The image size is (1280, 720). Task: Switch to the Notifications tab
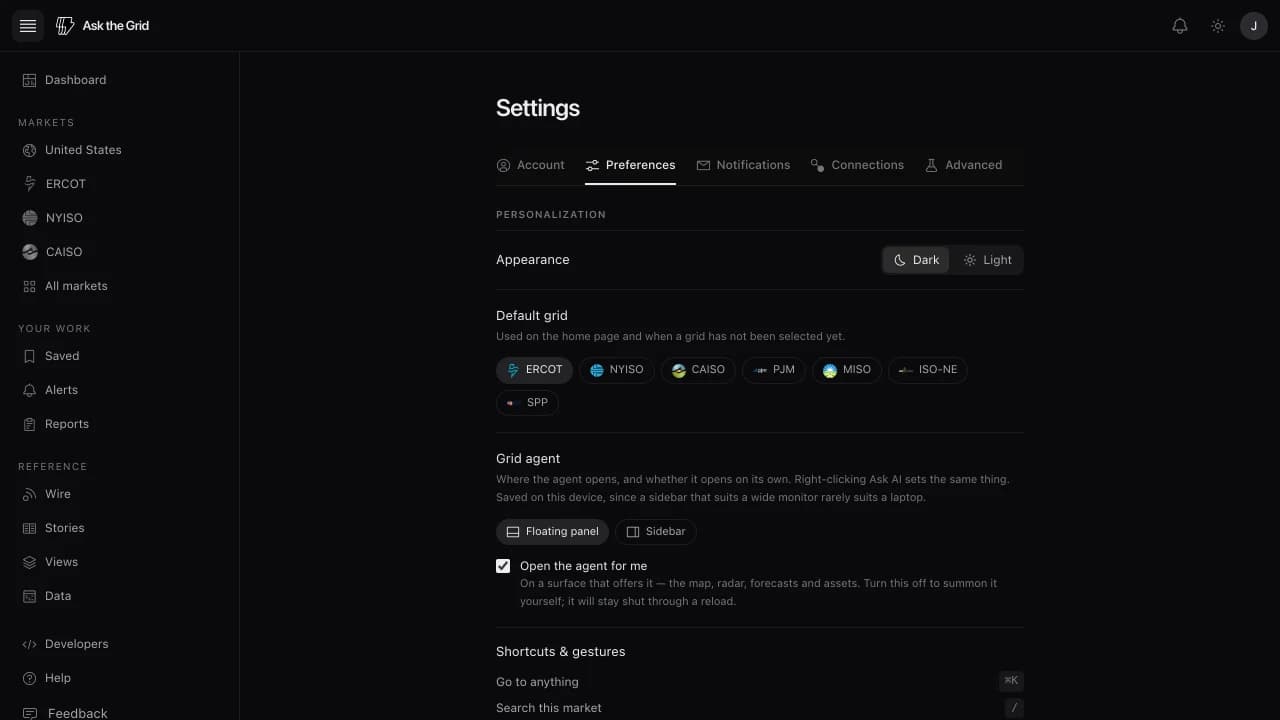click(743, 165)
